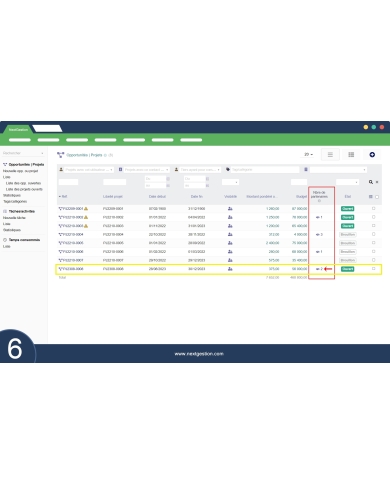
Task: Click the add new project plus icon
Action: [x=372, y=155]
